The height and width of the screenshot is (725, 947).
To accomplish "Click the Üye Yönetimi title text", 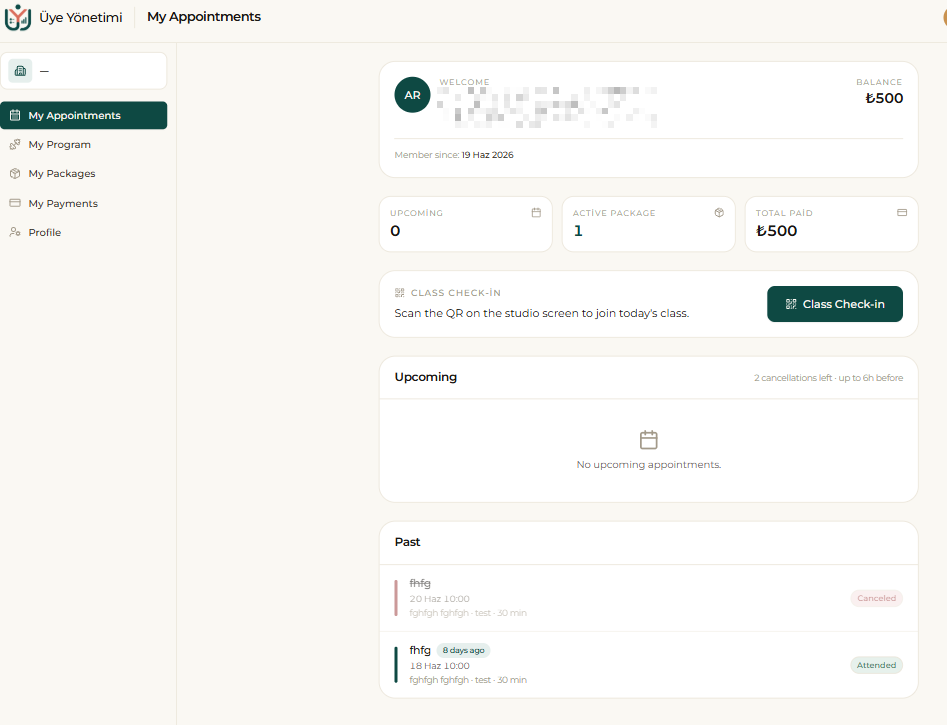I will point(81,18).
